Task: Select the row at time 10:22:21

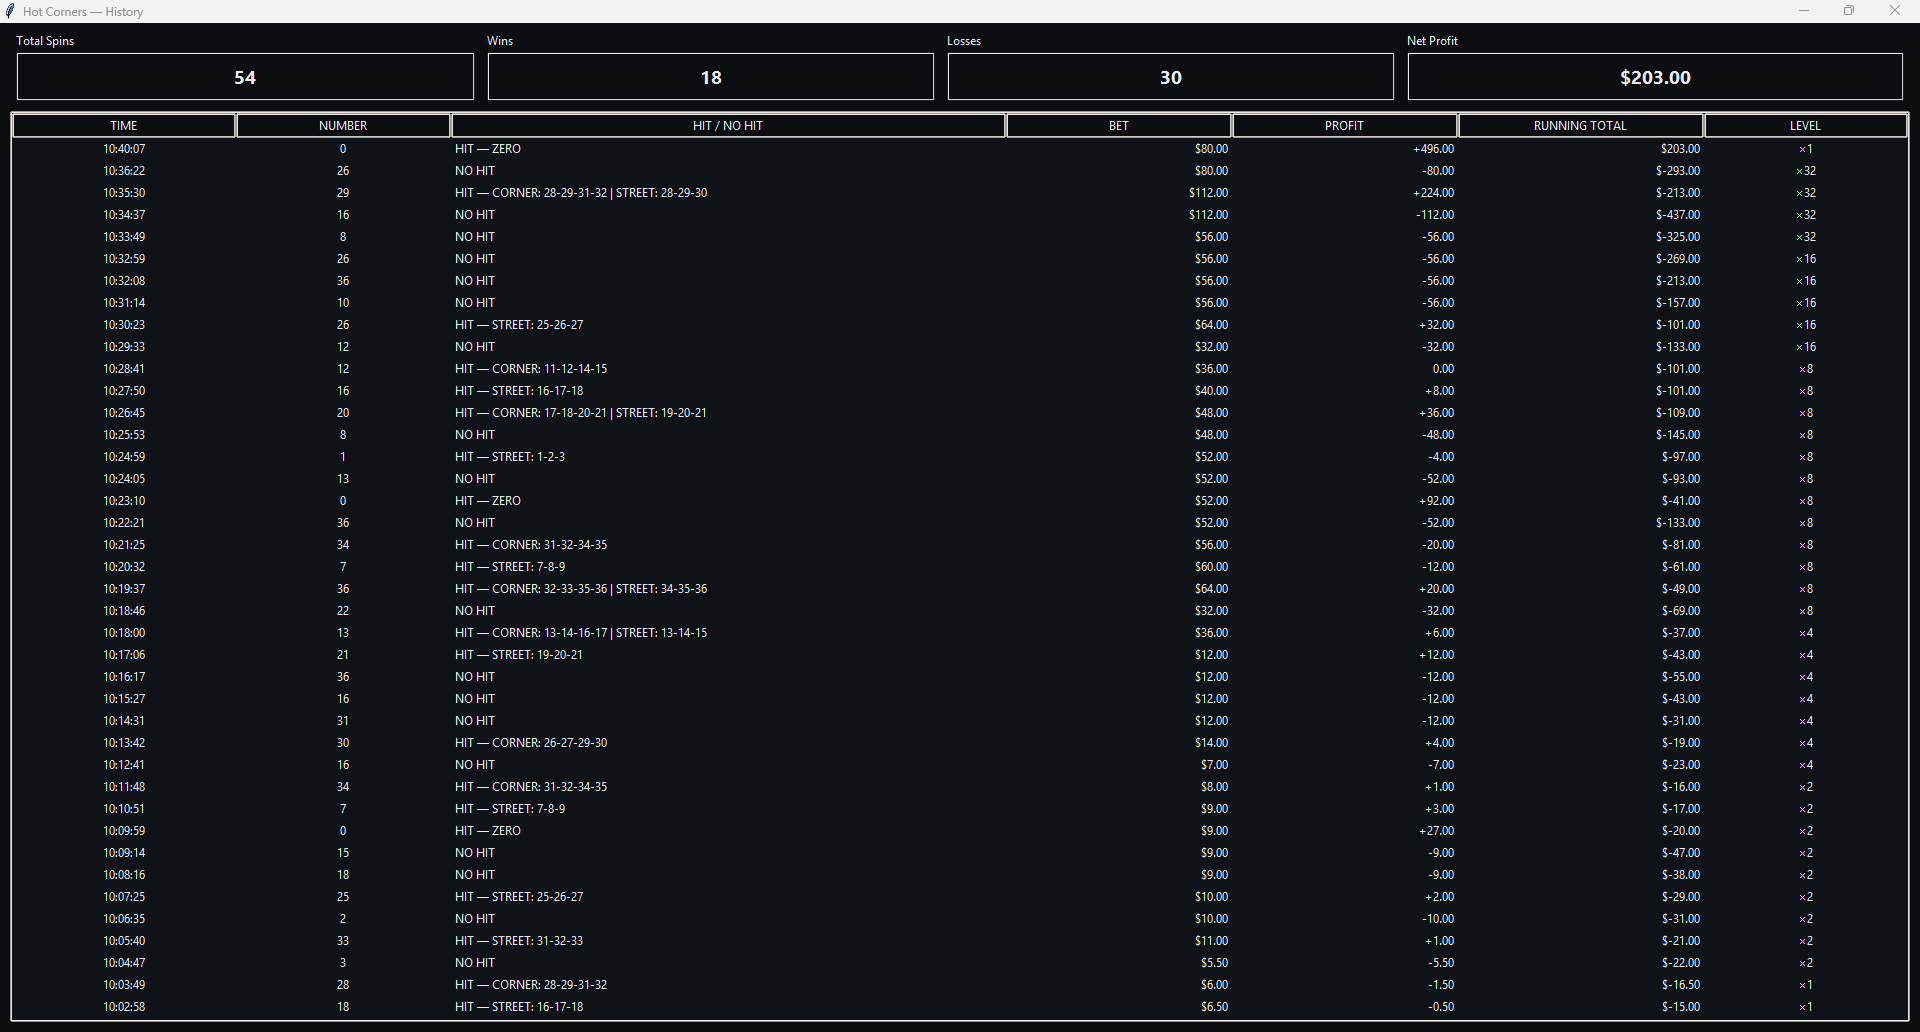Action: pyautogui.click(x=960, y=523)
